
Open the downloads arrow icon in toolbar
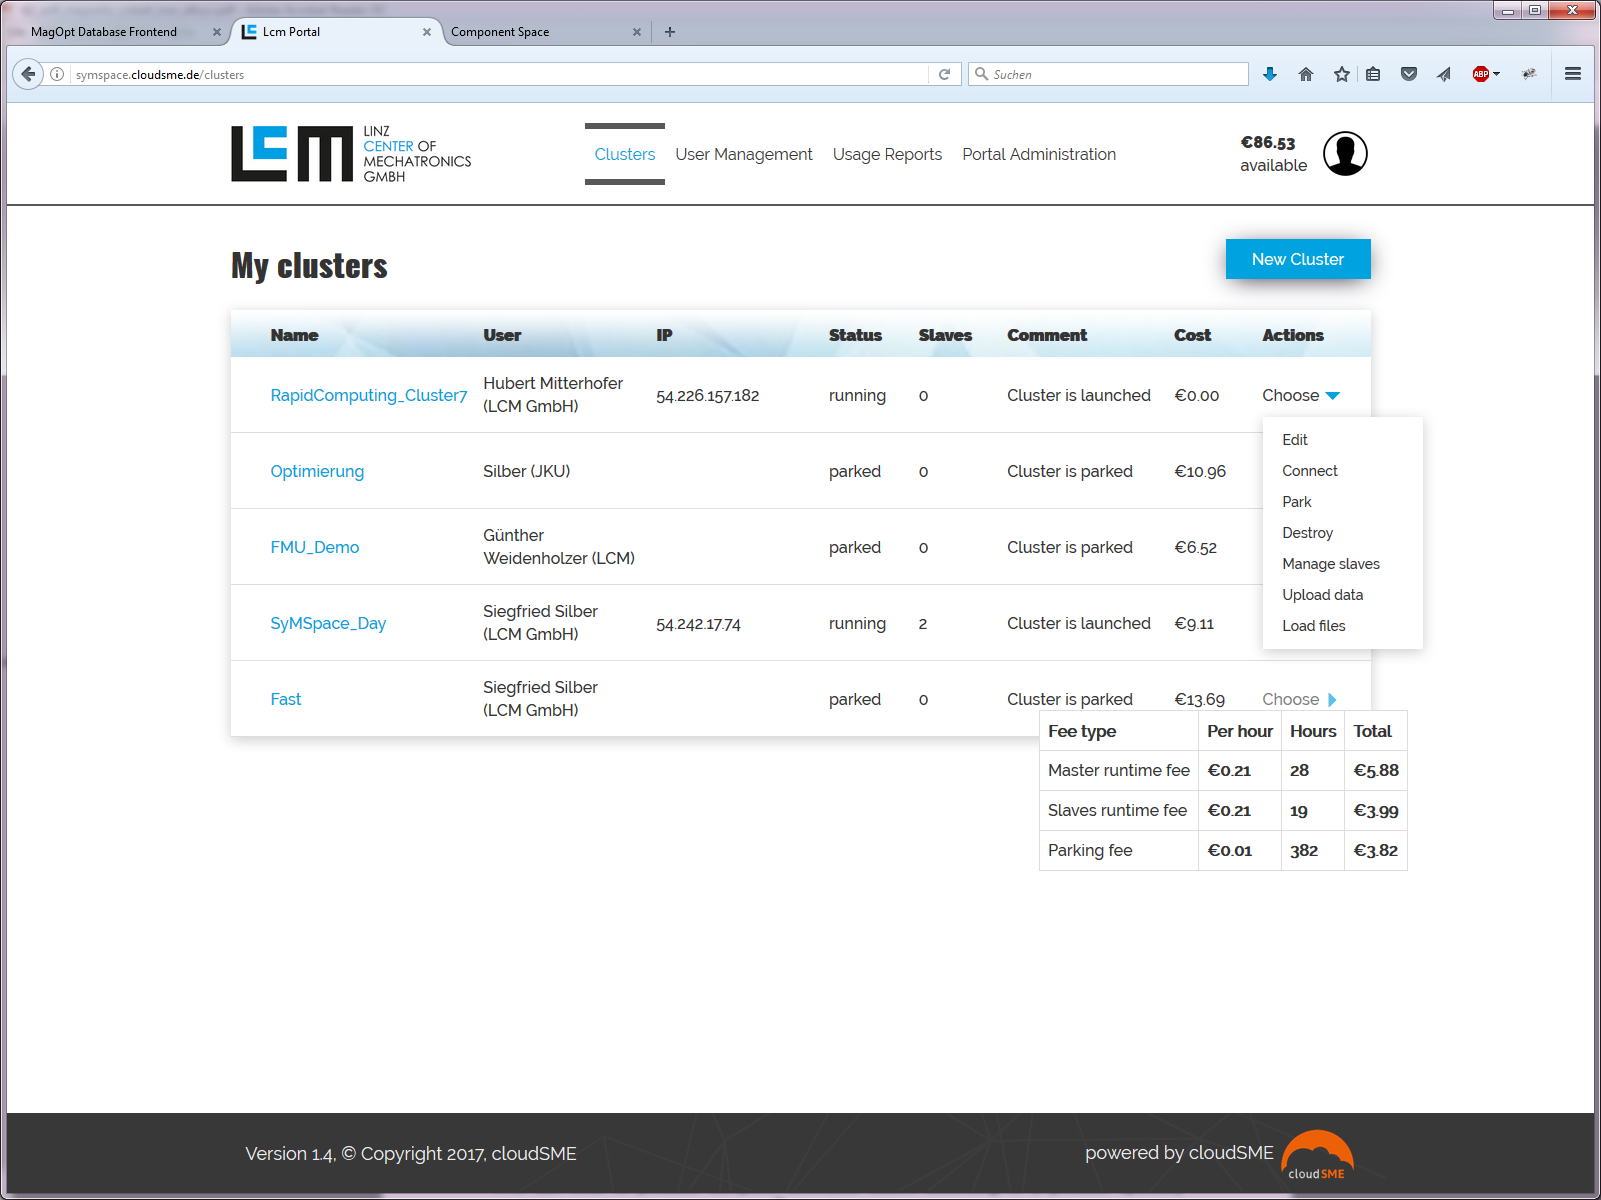(1270, 74)
